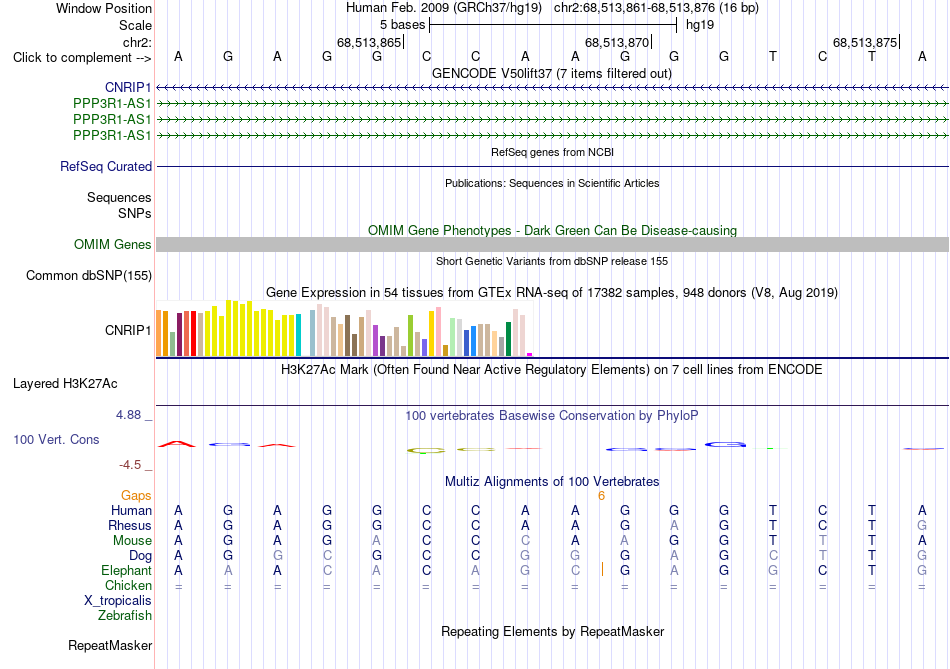The width and height of the screenshot is (950, 669).
Task: Click the H3K27Ac Mark track title
Action: click(x=552, y=370)
